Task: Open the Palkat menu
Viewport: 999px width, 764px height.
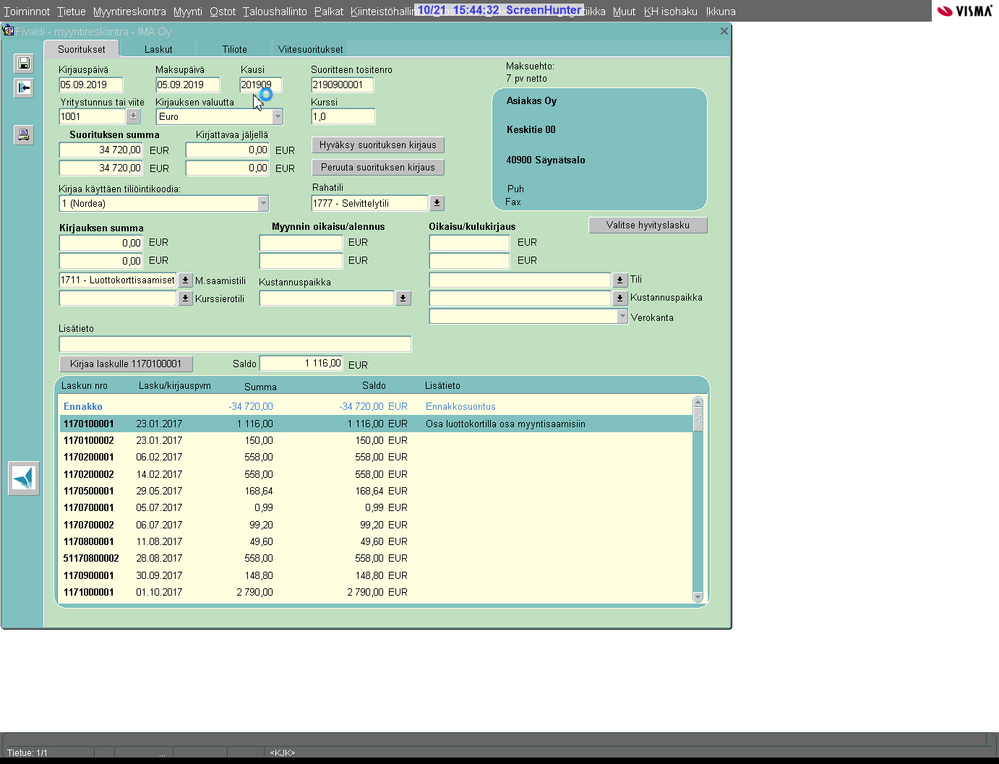Action: (329, 11)
